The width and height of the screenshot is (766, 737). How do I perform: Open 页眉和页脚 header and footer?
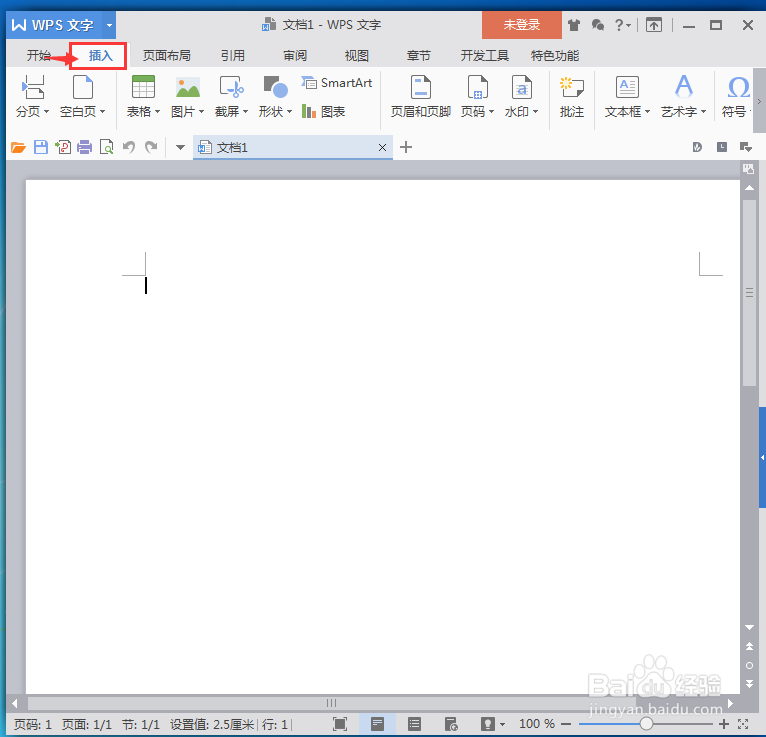(x=421, y=97)
